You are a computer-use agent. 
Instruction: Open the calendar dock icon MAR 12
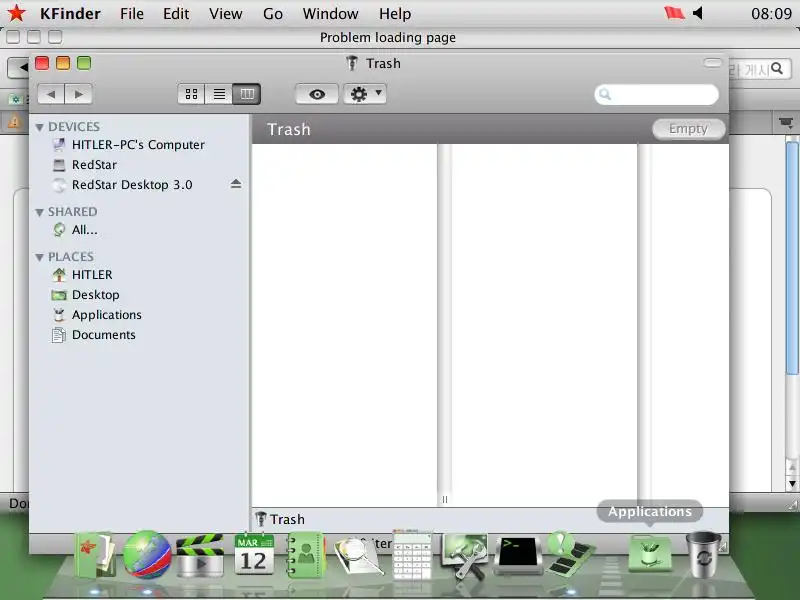click(x=254, y=555)
